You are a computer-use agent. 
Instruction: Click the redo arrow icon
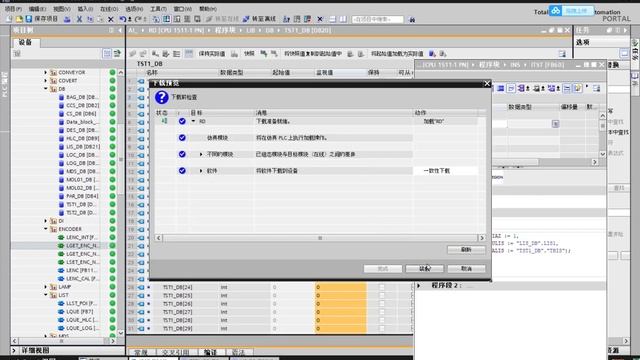[138, 19]
